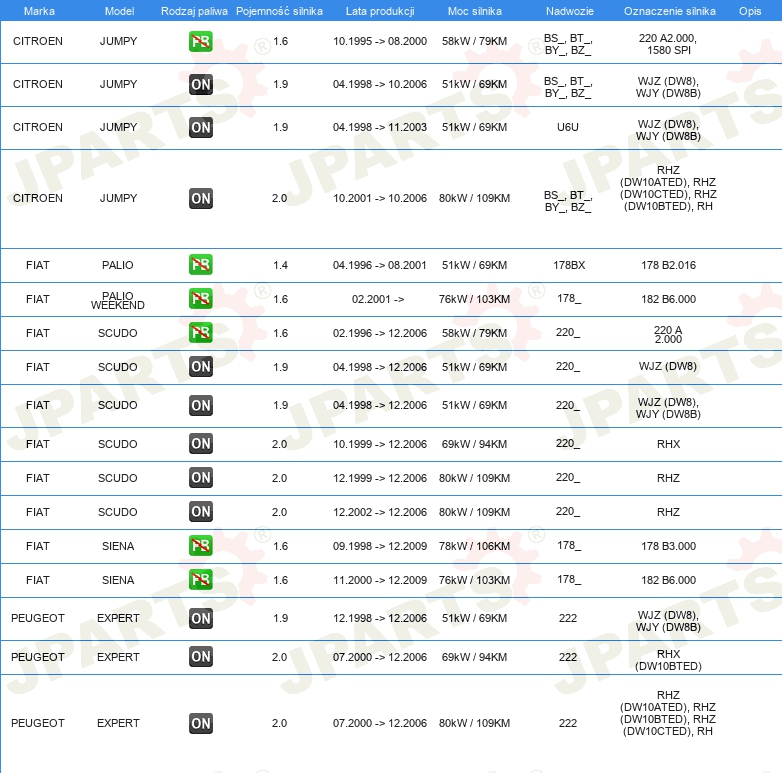Select the date range 02.1996 -> 12.2006

point(380,333)
